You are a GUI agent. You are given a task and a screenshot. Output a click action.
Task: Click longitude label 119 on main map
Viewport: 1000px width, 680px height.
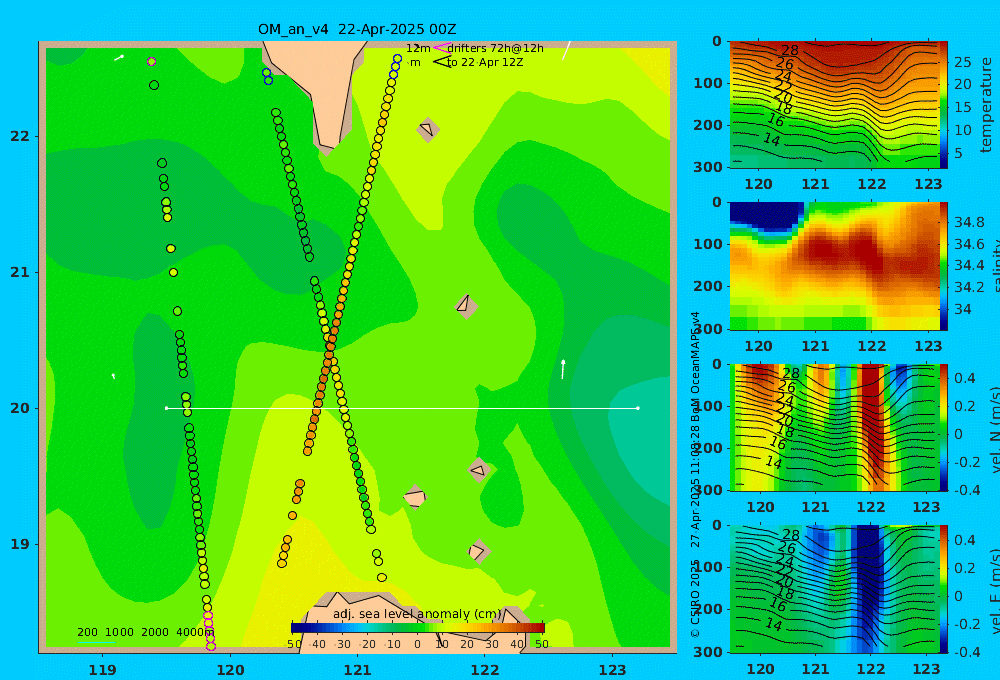point(102,670)
